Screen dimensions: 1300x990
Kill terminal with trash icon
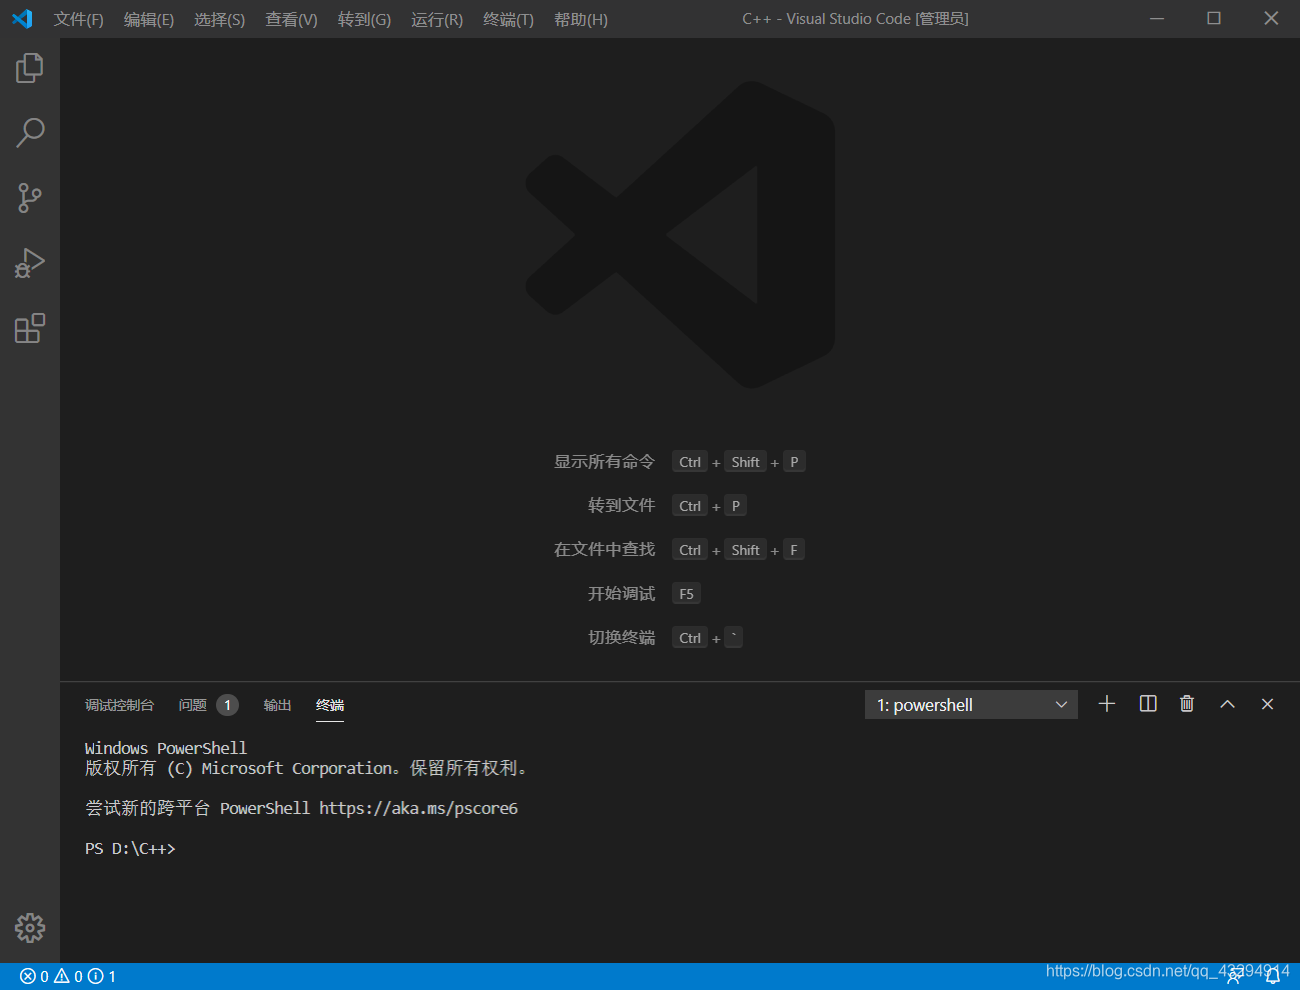(x=1187, y=704)
